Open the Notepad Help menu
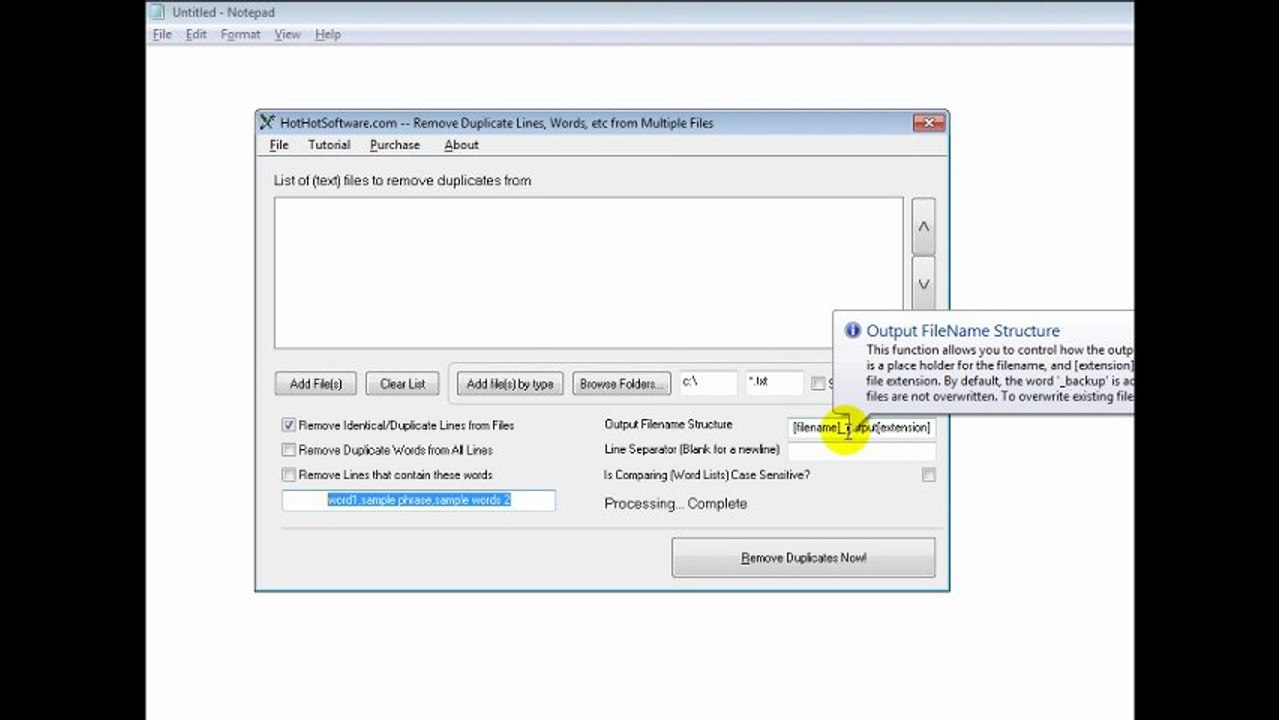This screenshot has width=1279, height=720. pos(328,34)
